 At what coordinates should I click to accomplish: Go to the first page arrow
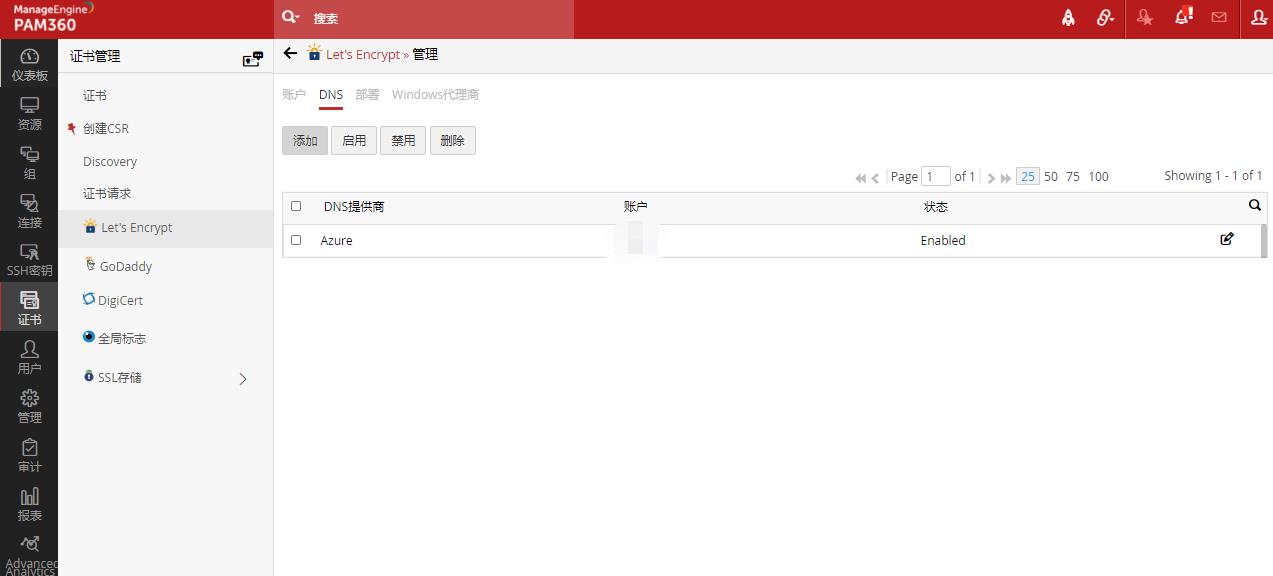[860, 178]
